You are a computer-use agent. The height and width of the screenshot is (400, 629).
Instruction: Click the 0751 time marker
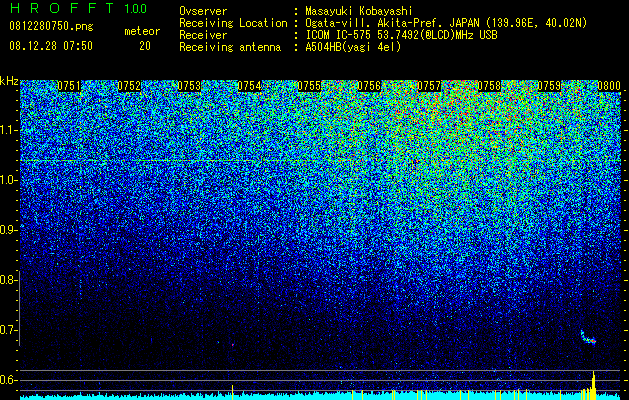pyautogui.click(x=69, y=86)
